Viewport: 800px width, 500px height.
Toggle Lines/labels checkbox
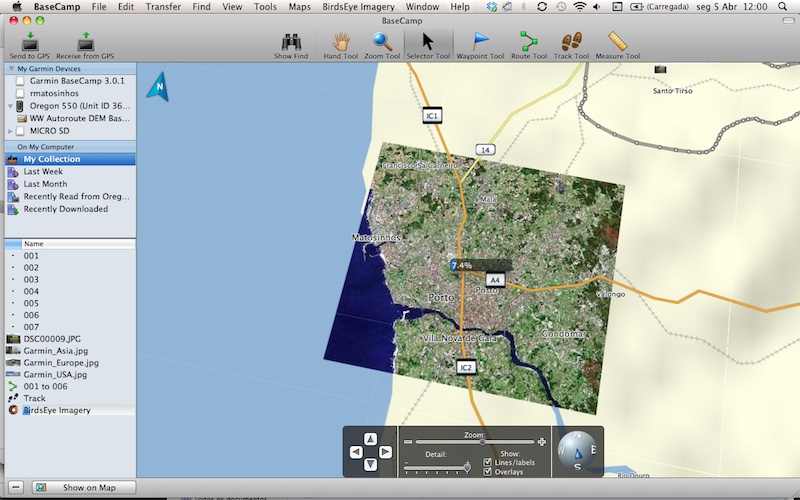point(487,462)
